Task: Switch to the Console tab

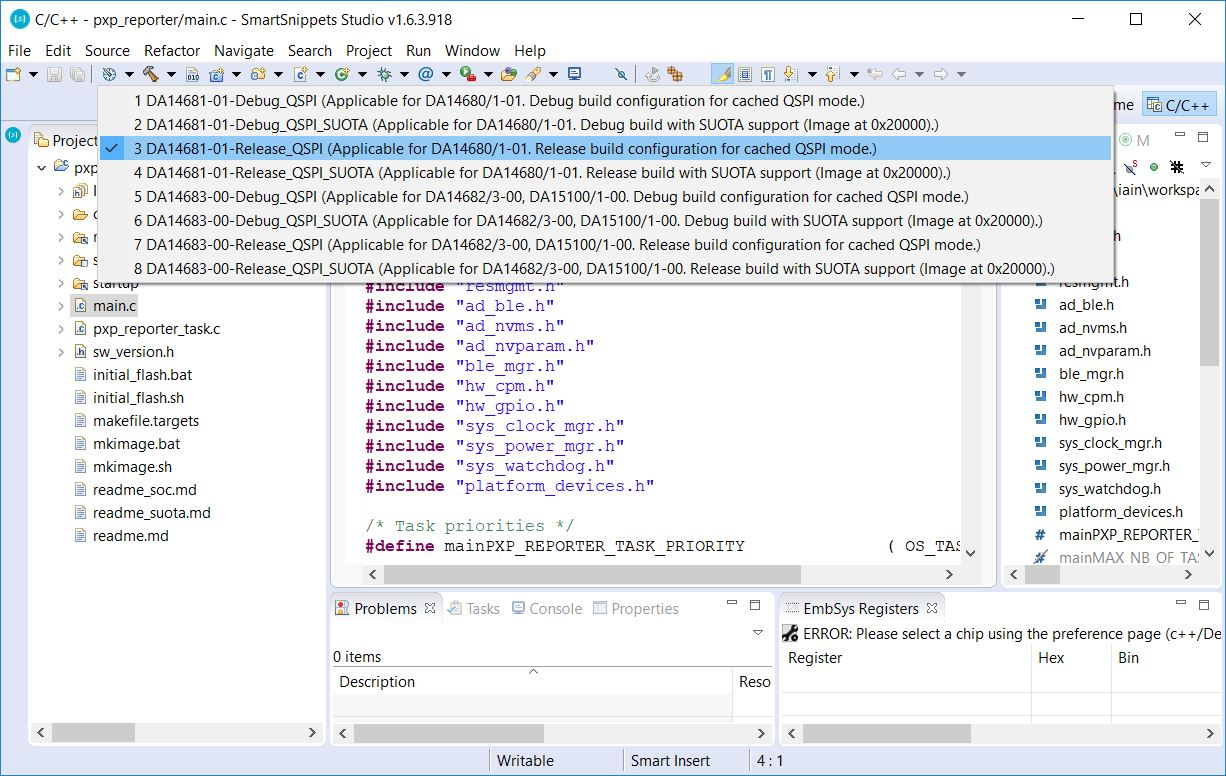Action: tap(546, 608)
